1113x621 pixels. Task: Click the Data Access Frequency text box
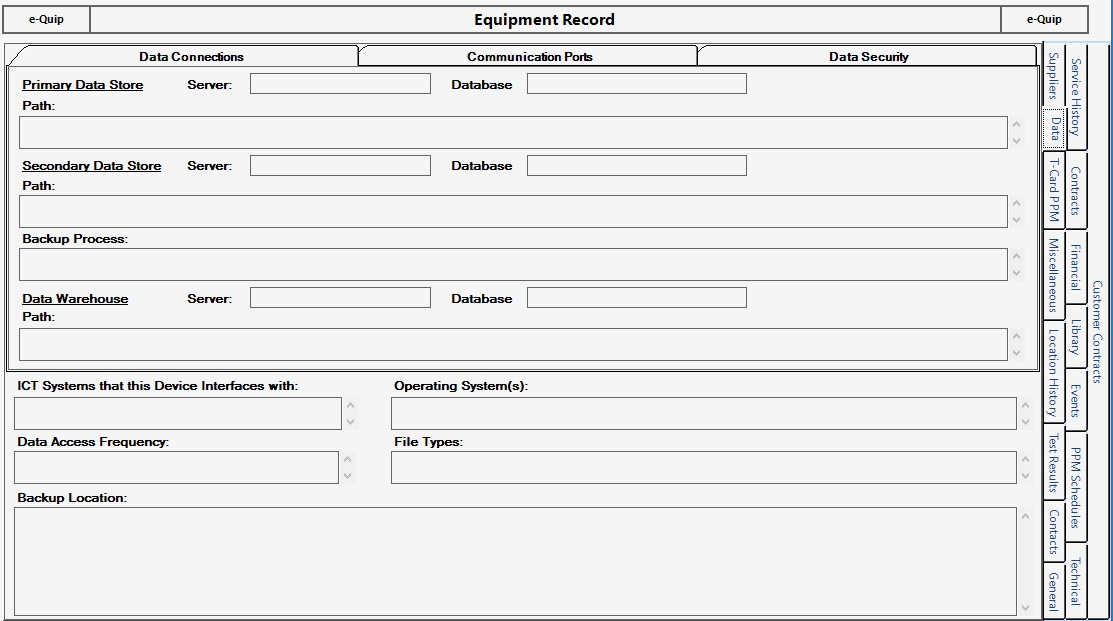pyautogui.click(x=176, y=468)
